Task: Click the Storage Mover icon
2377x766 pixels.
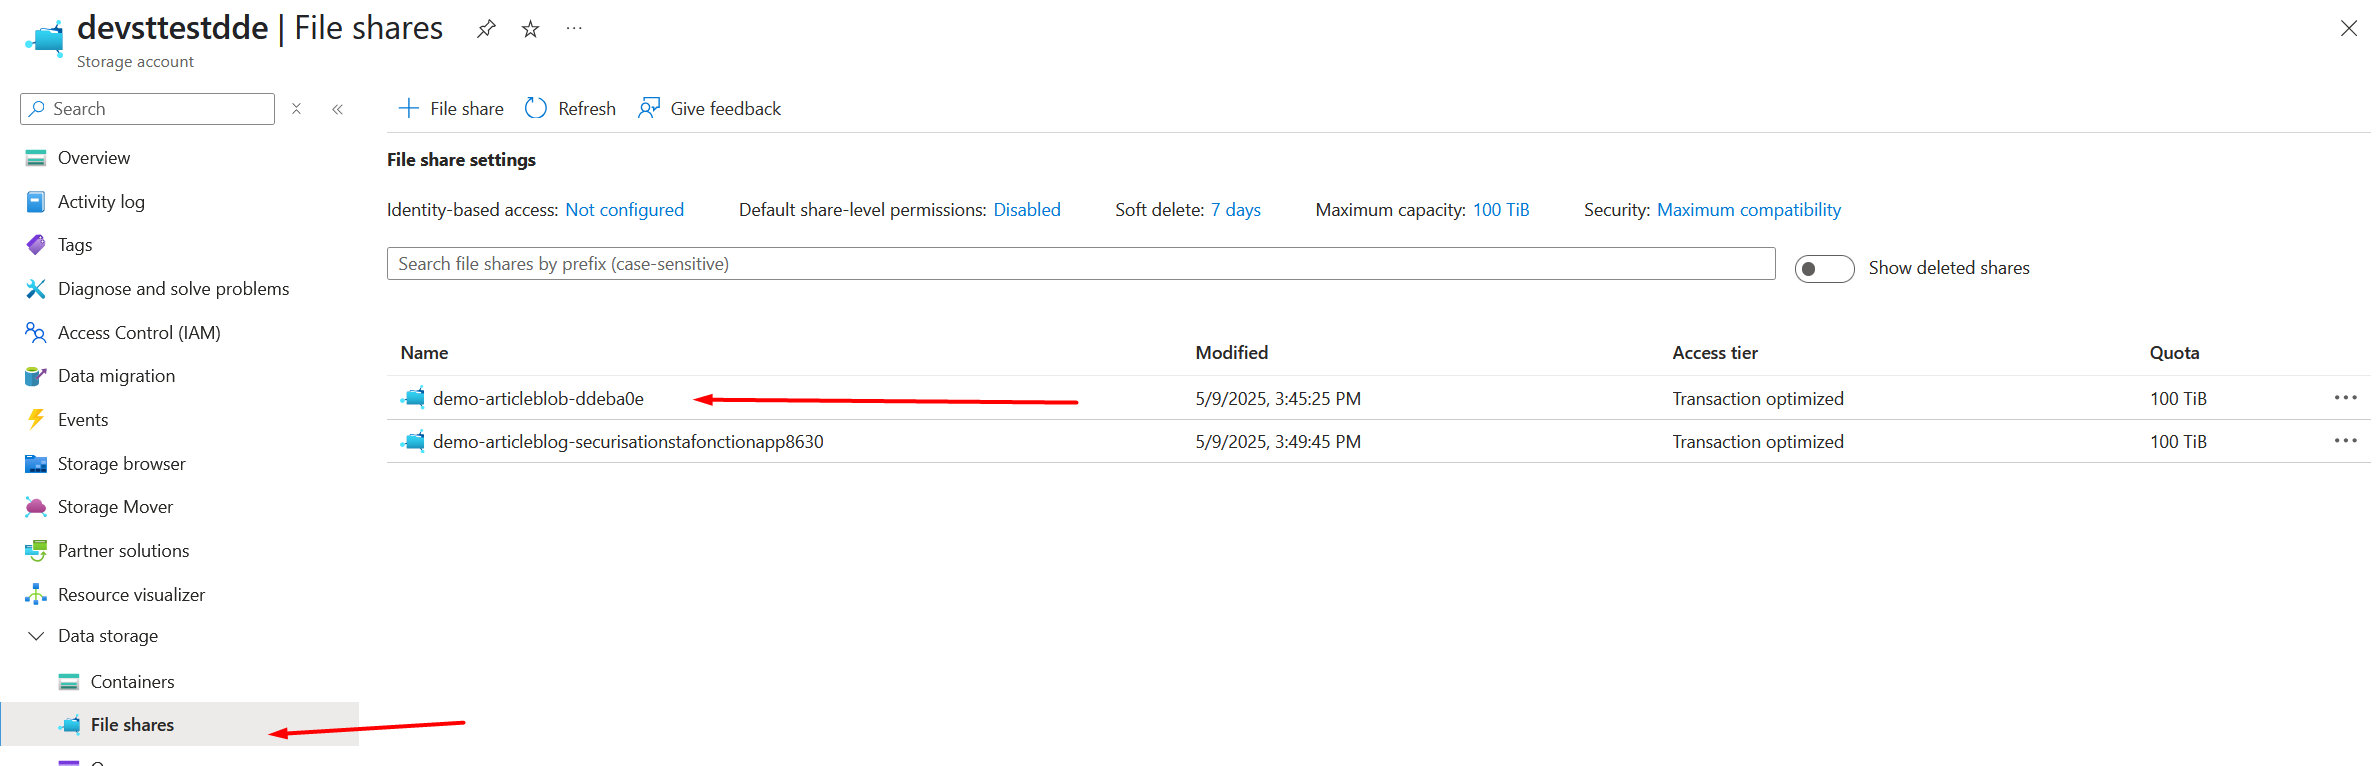Action: pos(36,507)
